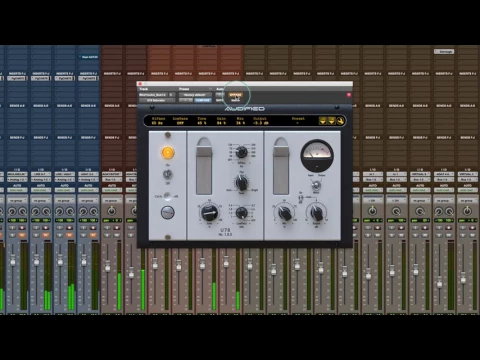480x360 pixels.
Task: Click the Mix knob
Action: pos(285,213)
